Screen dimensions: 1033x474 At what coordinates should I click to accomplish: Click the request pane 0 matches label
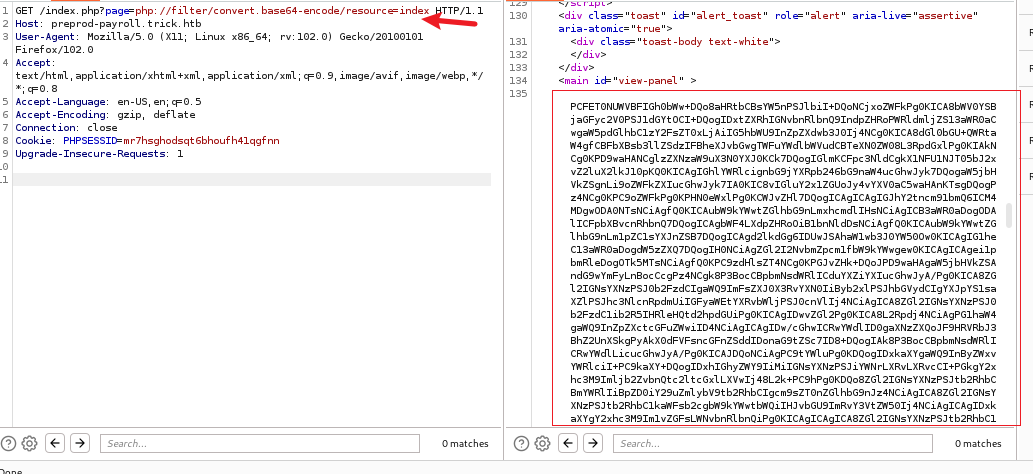click(x=465, y=444)
